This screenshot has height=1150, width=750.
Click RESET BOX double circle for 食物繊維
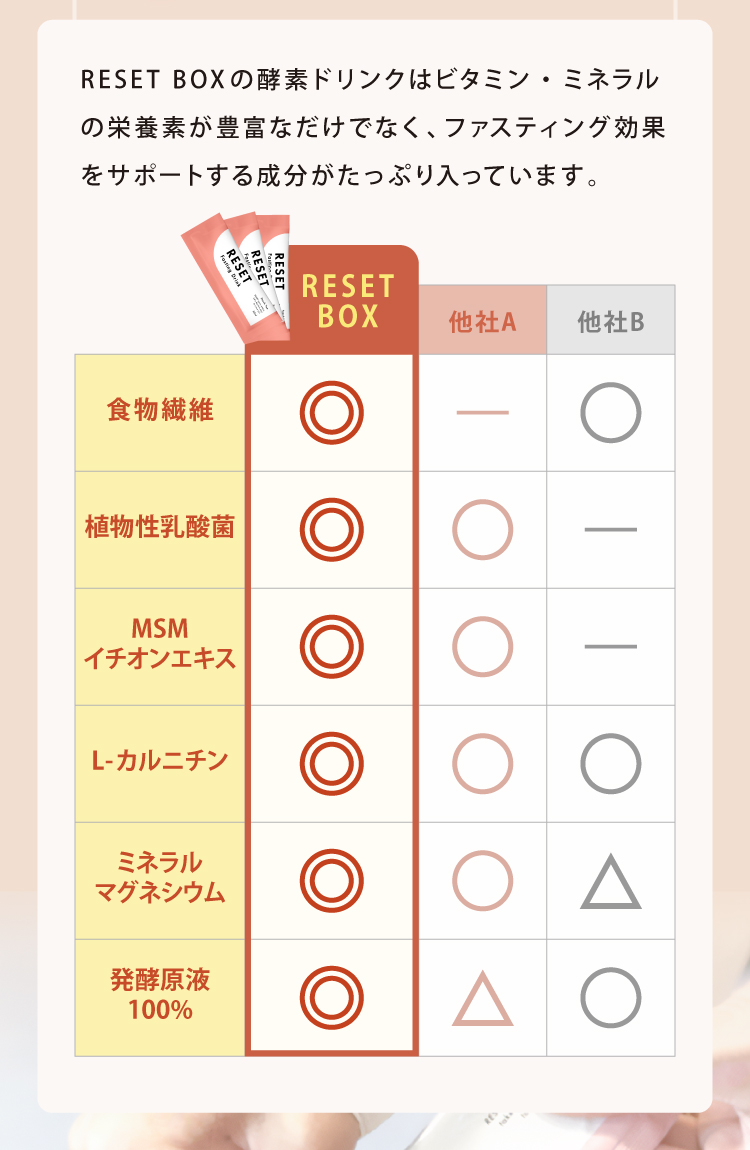(332, 412)
